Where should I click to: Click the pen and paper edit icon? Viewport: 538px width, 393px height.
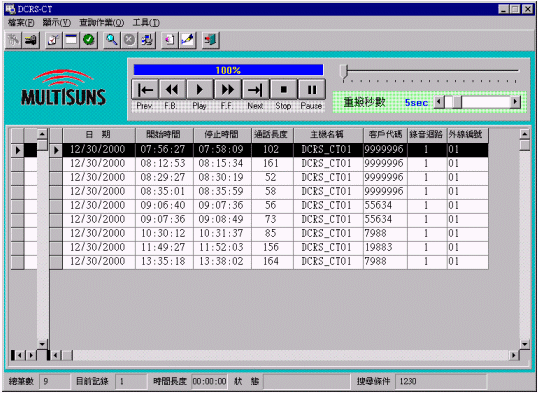point(188,40)
